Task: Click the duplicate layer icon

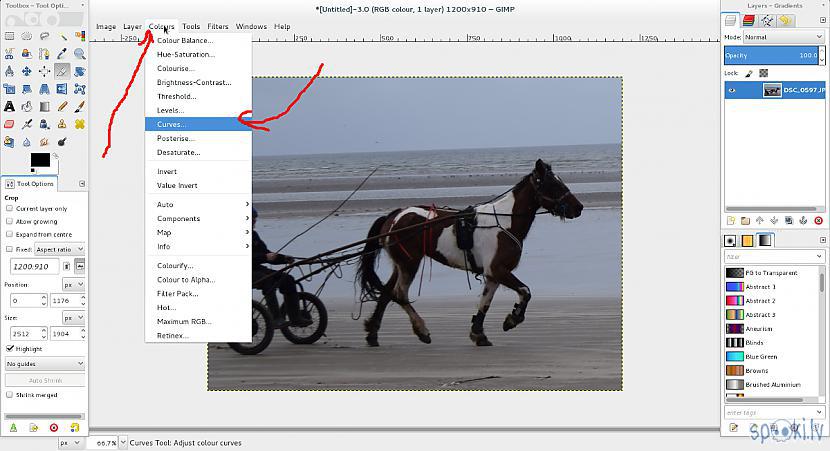Action: [789, 220]
